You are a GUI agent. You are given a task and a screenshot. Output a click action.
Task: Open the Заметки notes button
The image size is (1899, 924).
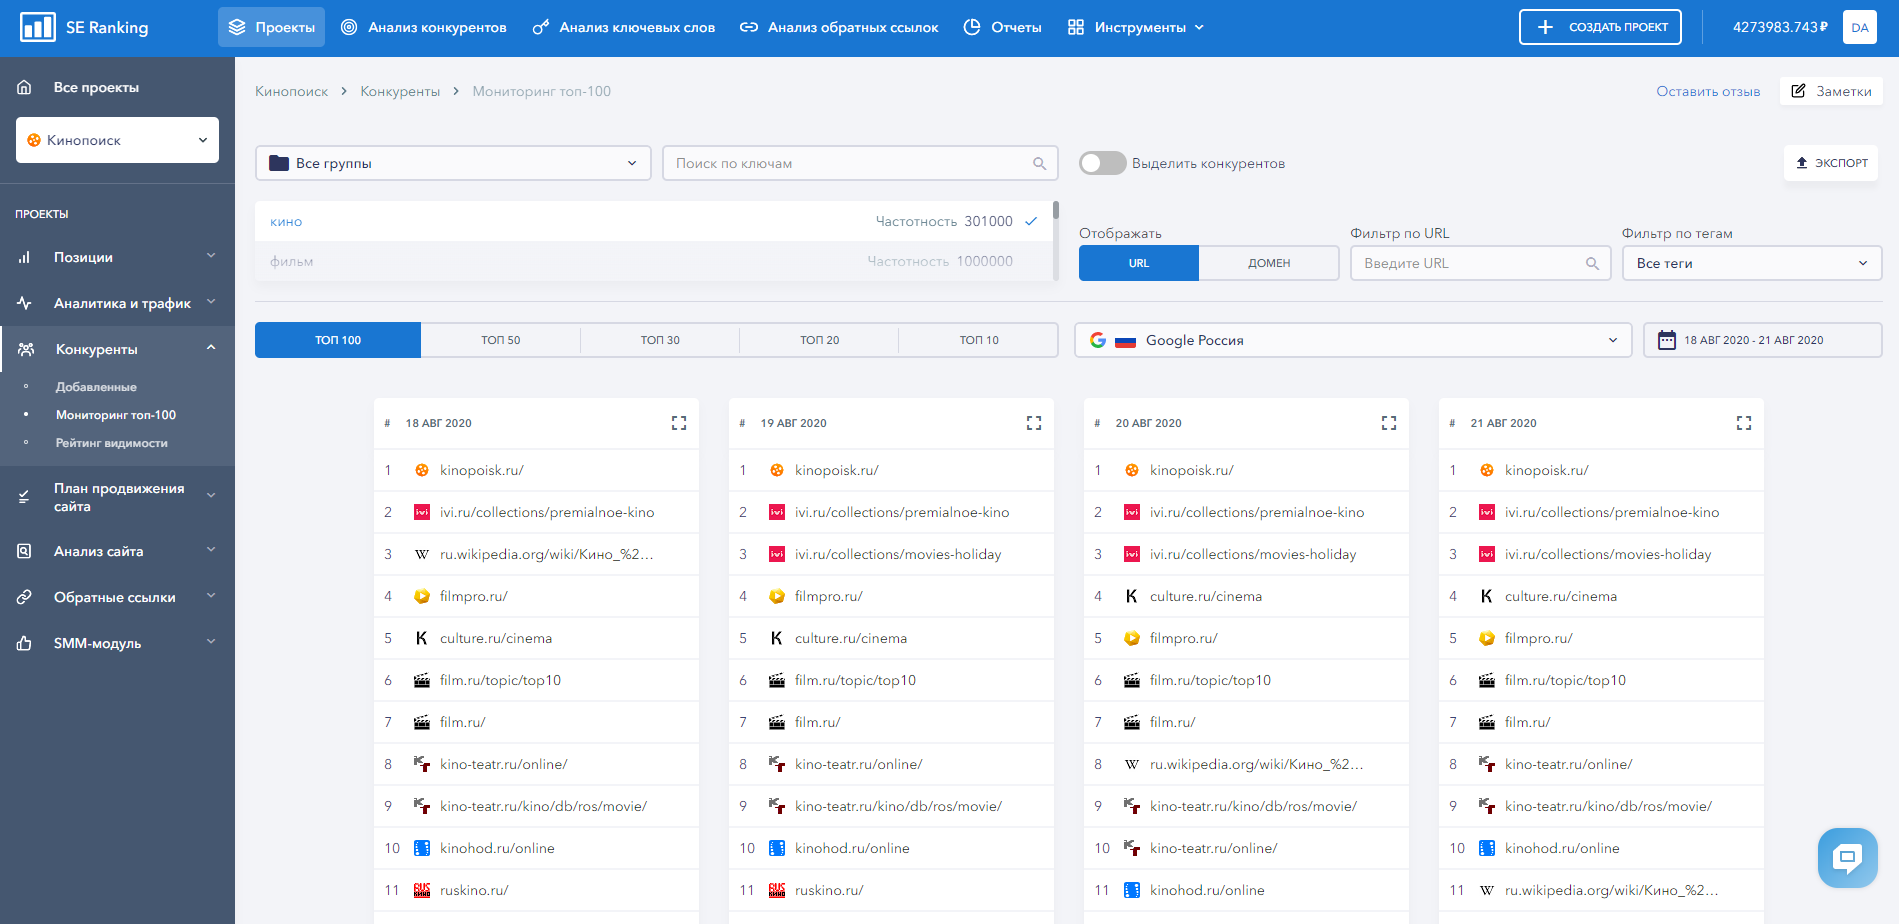click(1831, 91)
